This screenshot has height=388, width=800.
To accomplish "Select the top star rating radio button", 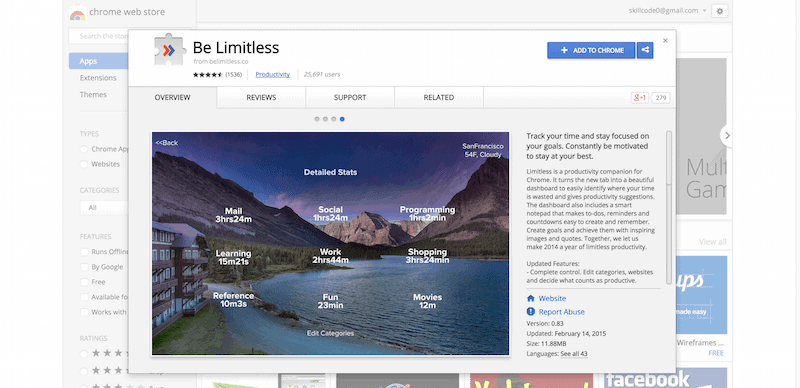I will click(x=84, y=353).
